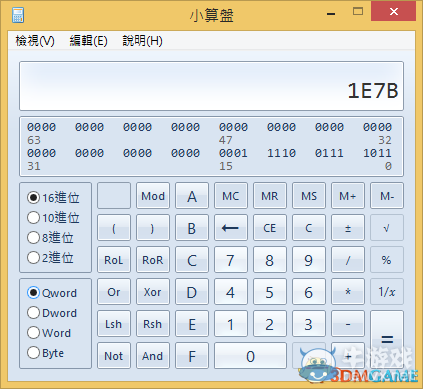Click M+ memory add button
This screenshot has width=423, height=389.
click(x=348, y=196)
